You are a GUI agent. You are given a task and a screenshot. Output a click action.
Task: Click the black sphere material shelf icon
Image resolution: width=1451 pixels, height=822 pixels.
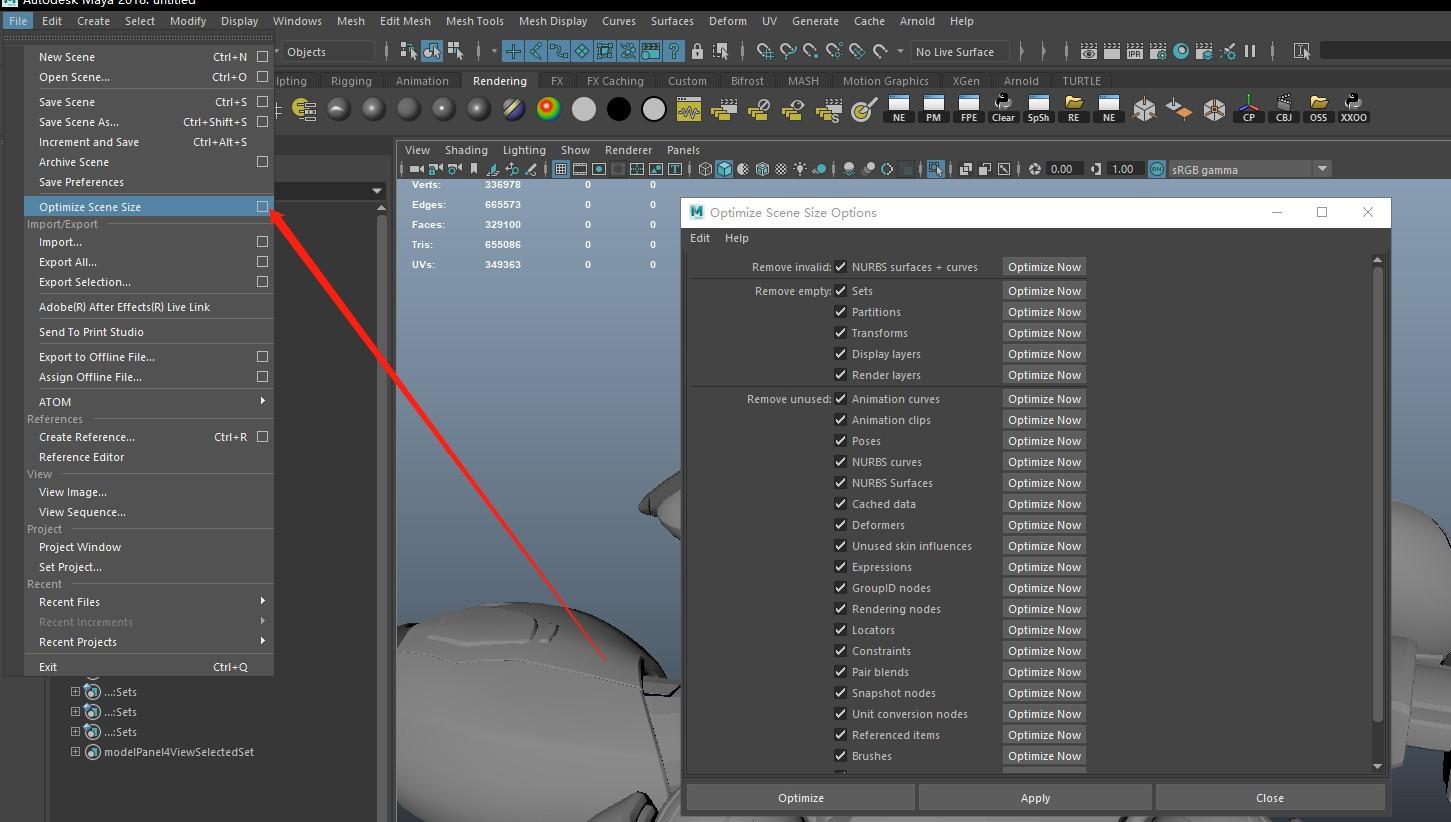(619, 109)
